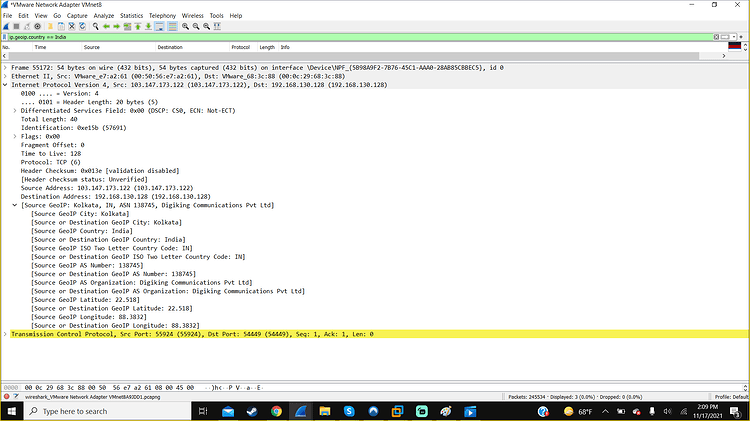The image size is (750, 421).
Task: Jump to the last packet arrow icon
Action: click(x=148, y=26)
